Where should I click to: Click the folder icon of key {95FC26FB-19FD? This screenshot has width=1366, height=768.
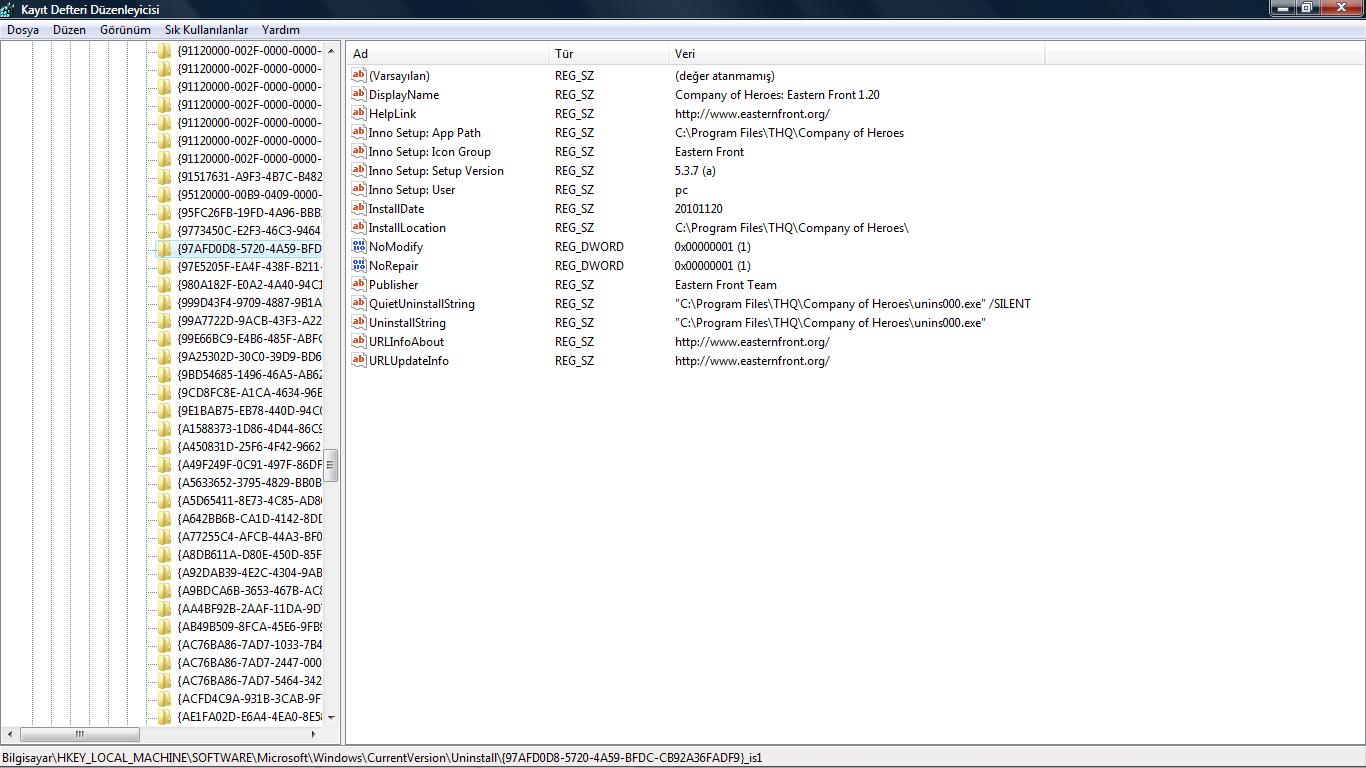[165, 212]
